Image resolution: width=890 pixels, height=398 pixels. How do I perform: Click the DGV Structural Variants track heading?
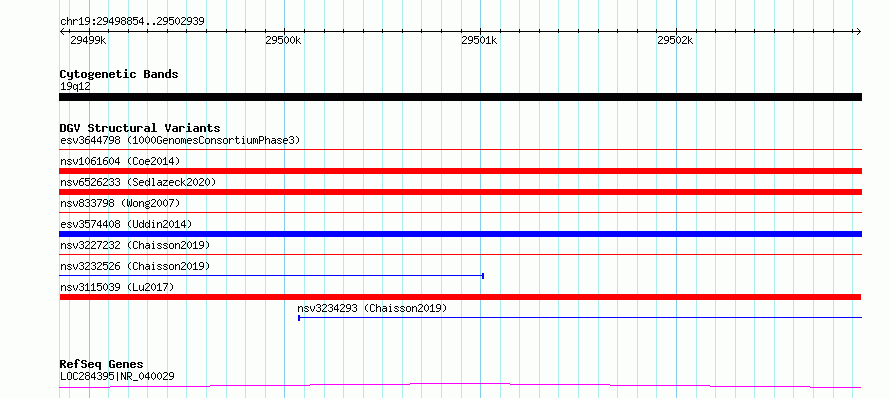[x=140, y=128]
